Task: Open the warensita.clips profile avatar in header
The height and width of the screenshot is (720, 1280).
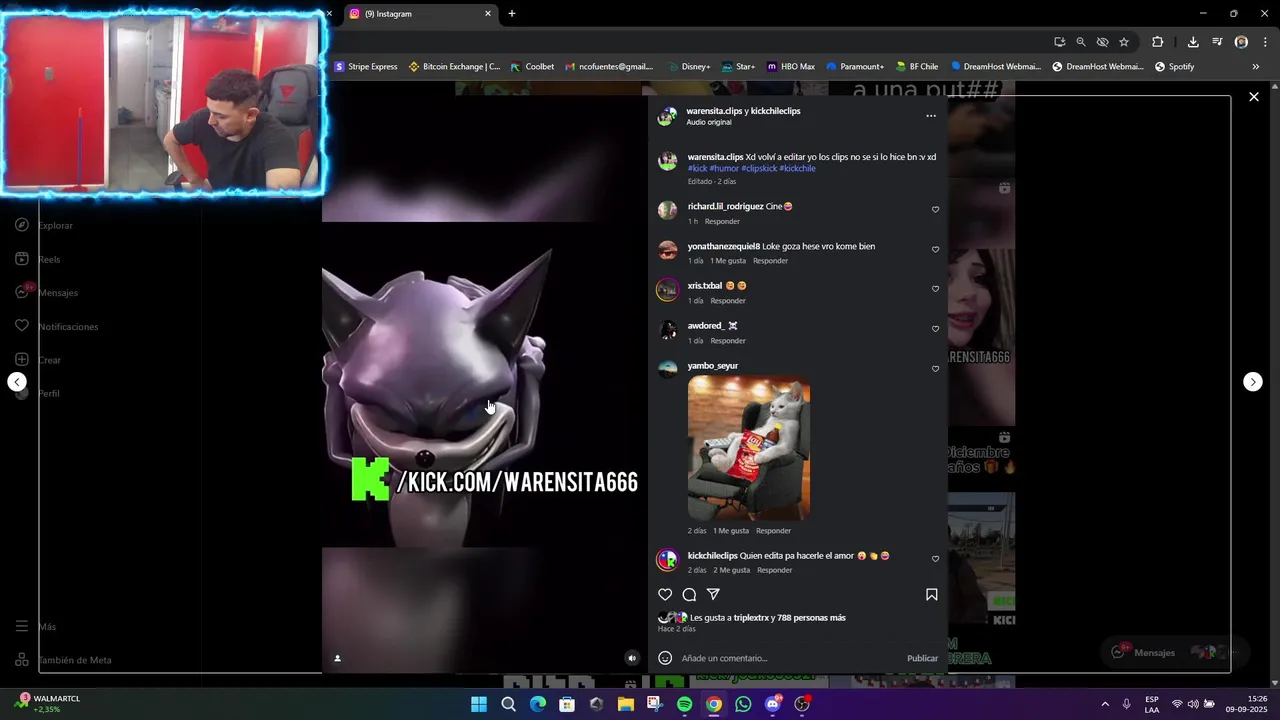Action: 667,116
